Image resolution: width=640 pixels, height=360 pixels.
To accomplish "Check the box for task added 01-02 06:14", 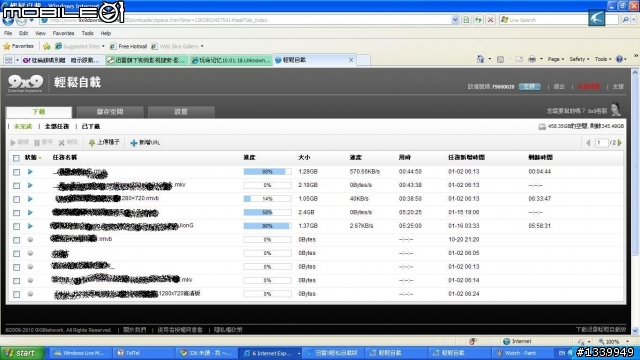I will click(16, 281).
